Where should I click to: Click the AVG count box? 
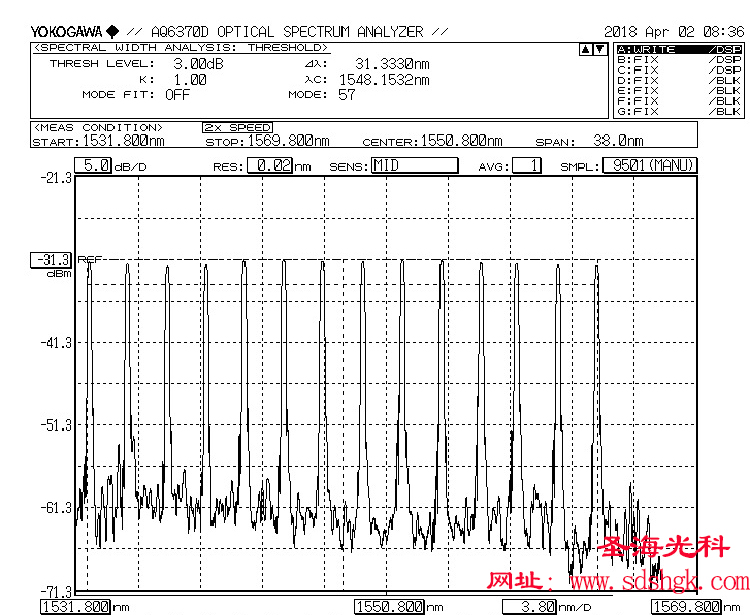coord(527,166)
